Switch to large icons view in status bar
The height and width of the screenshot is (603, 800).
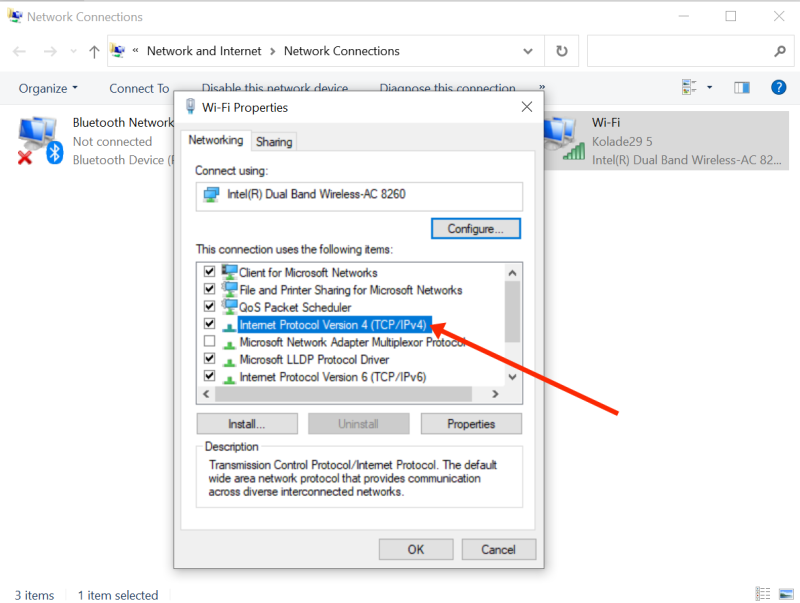point(786,594)
